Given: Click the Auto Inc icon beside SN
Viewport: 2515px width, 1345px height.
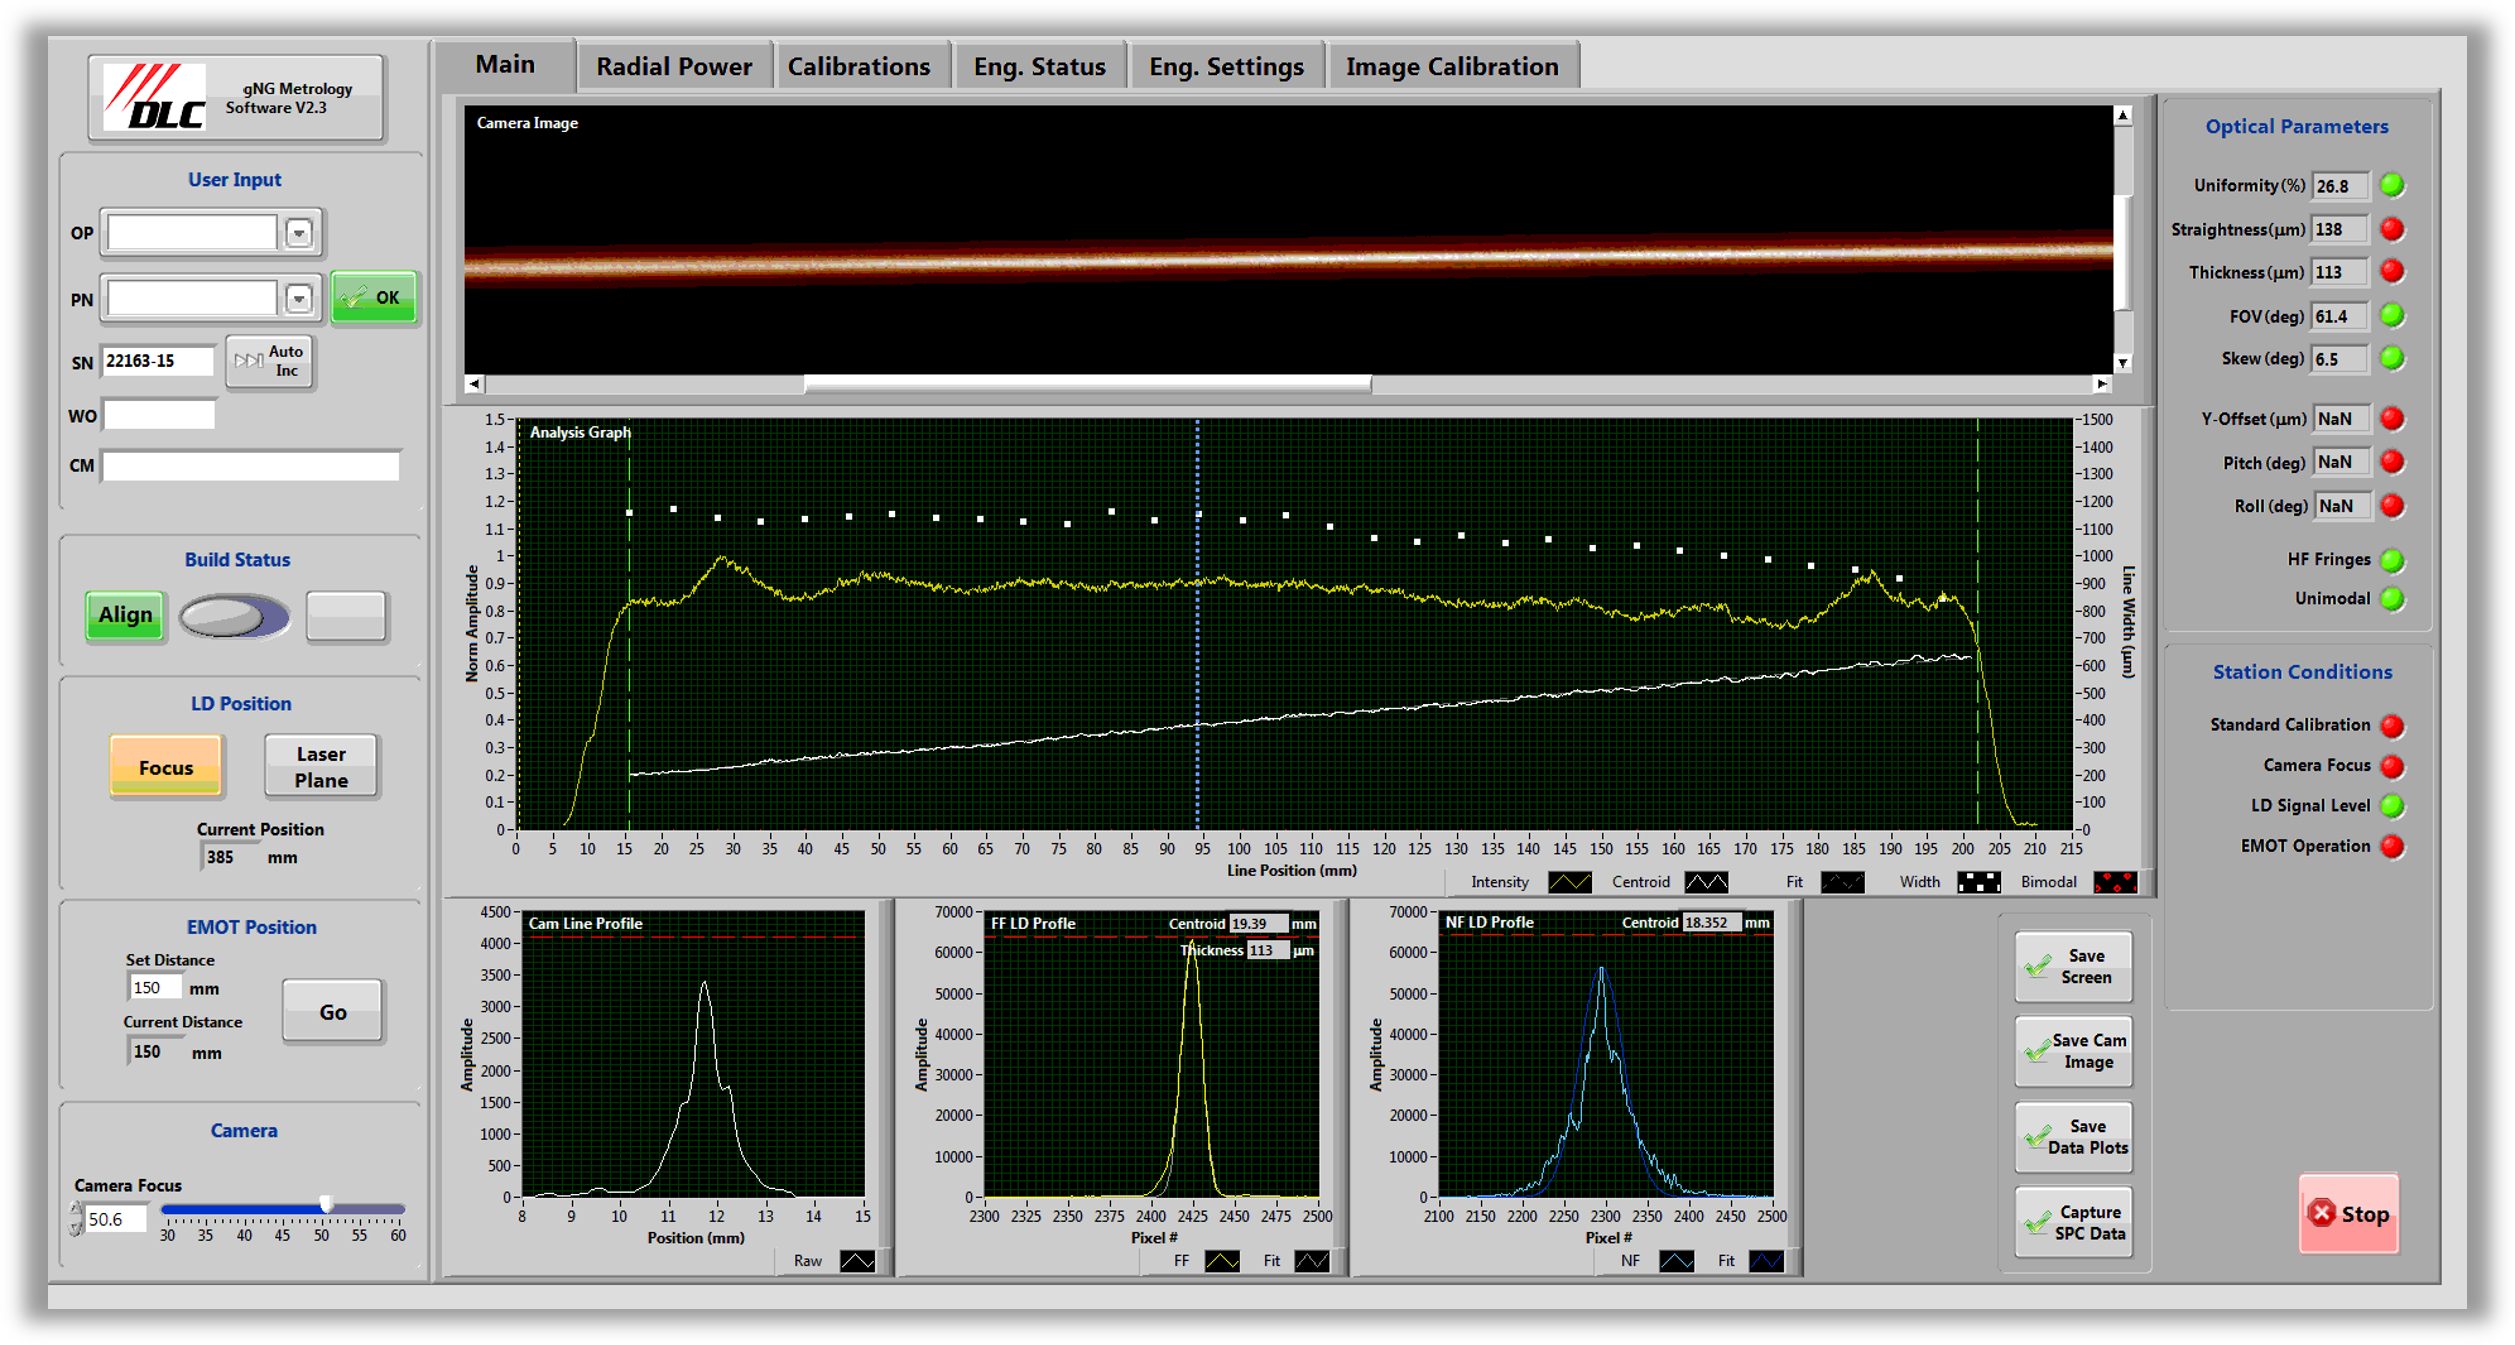Looking at the screenshot, I should pyautogui.click(x=248, y=361).
